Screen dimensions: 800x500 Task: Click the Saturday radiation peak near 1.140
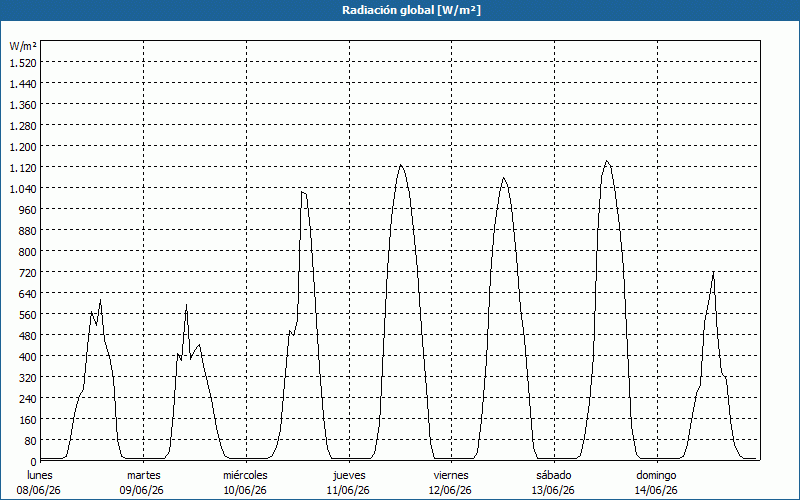pyautogui.click(x=607, y=161)
